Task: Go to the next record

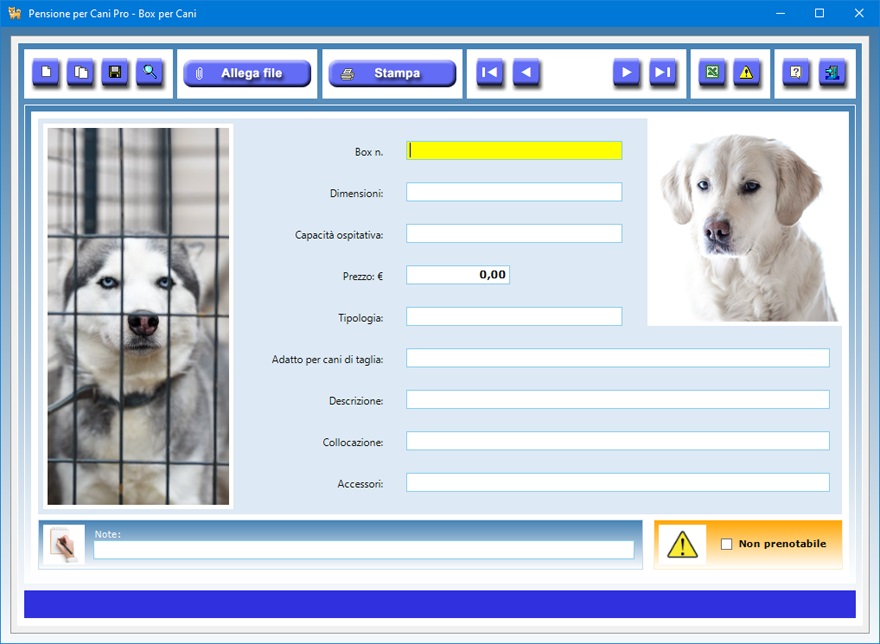Action: pyautogui.click(x=627, y=72)
